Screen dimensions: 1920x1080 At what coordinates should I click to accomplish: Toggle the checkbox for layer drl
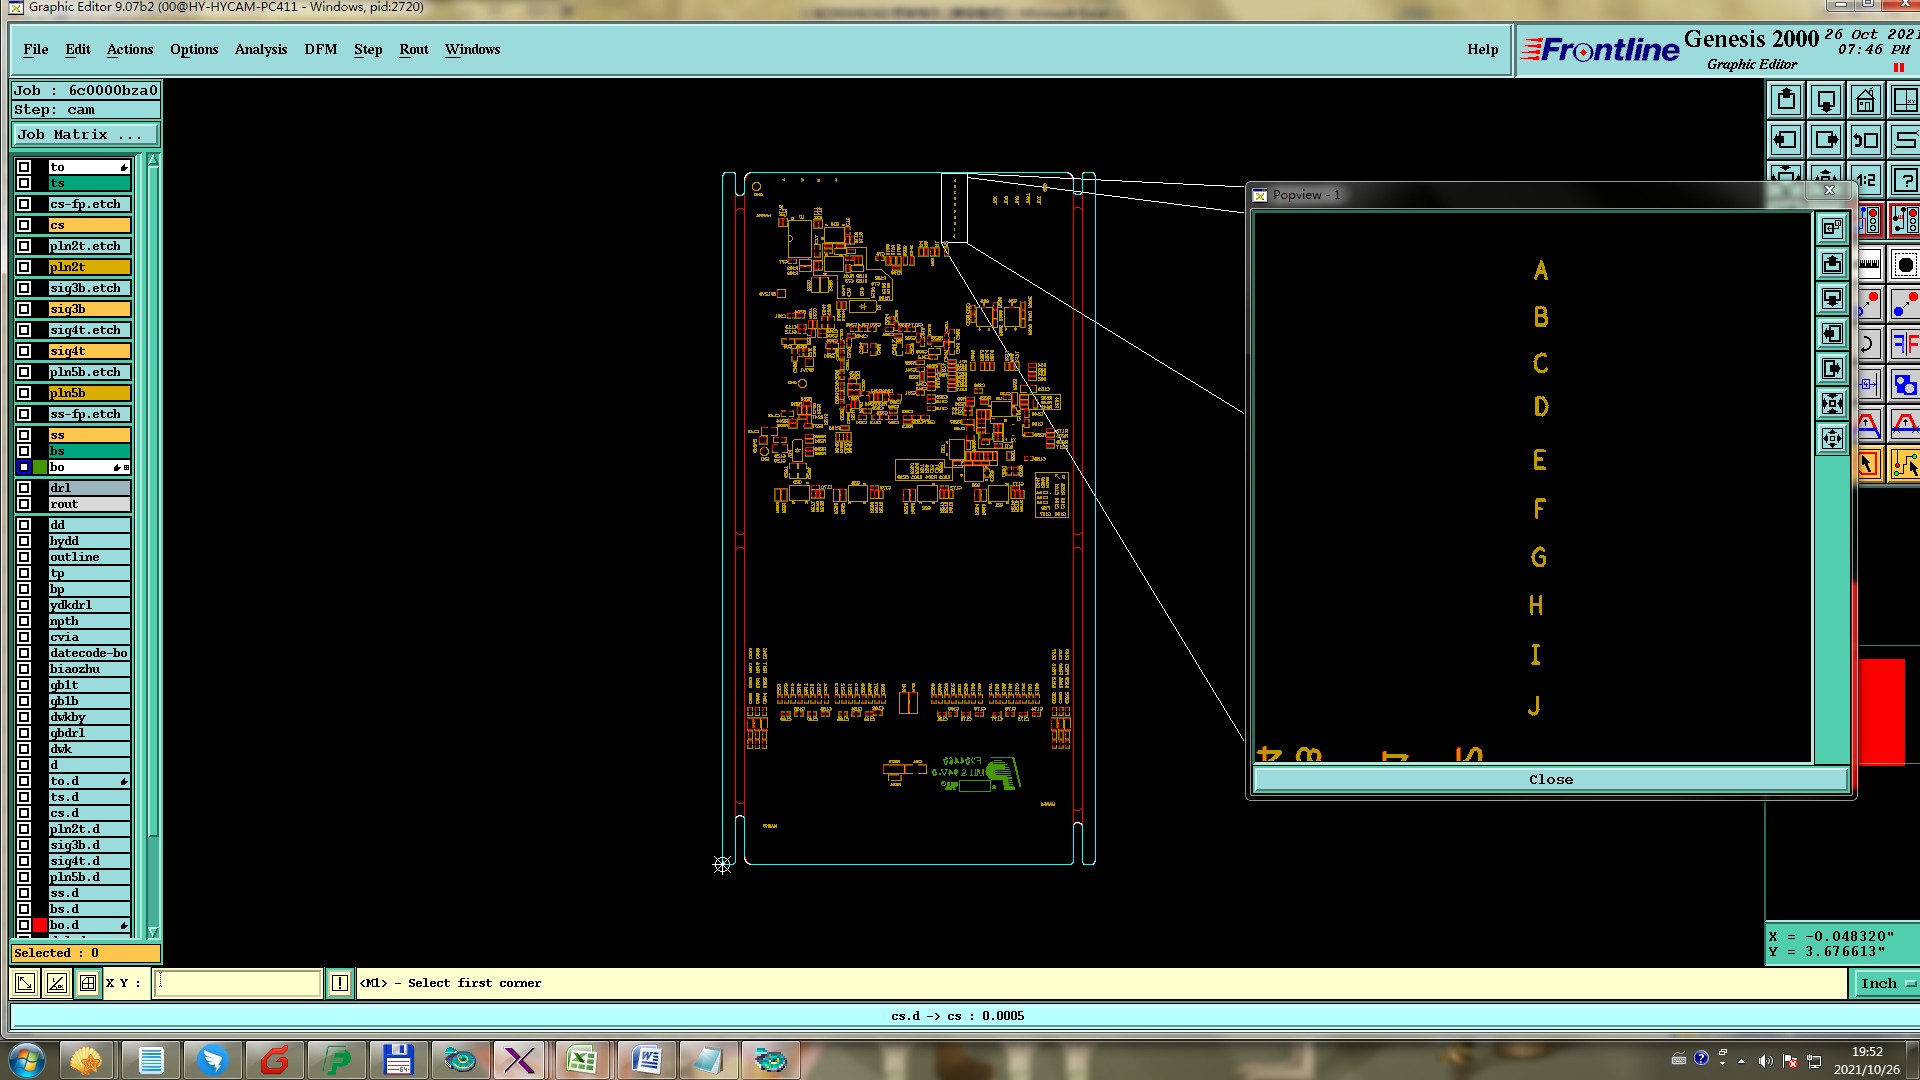click(x=24, y=488)
